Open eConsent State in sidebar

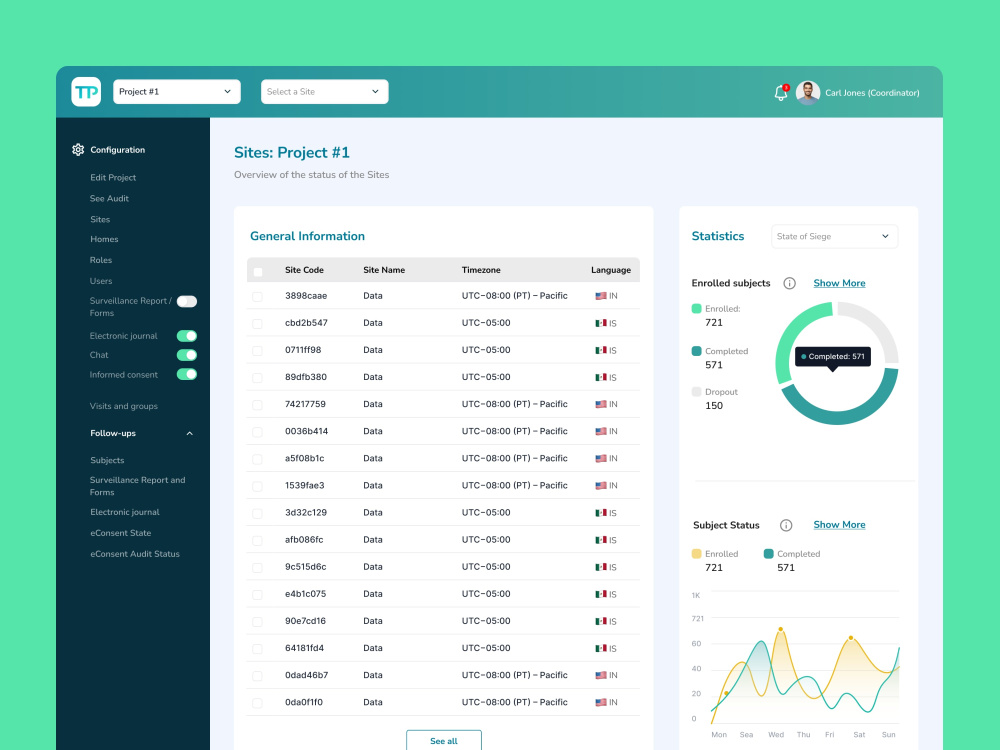click(121, 533)
